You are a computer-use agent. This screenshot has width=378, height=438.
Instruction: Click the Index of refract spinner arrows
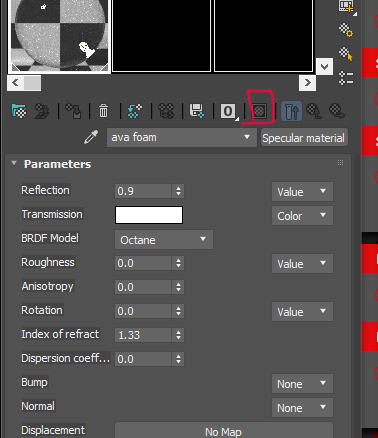pyautogui.click(x=178, y=335)
